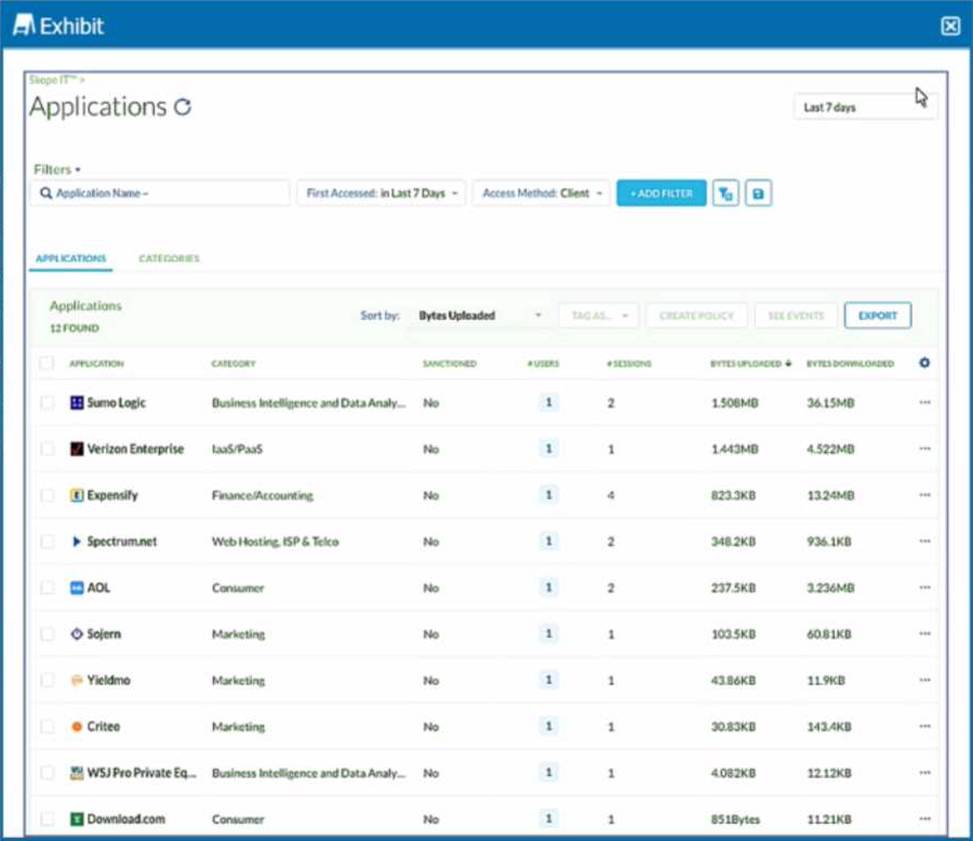973x841 pixels.
Task: Click the user count badge for Expensify
Action: point(549,495)
